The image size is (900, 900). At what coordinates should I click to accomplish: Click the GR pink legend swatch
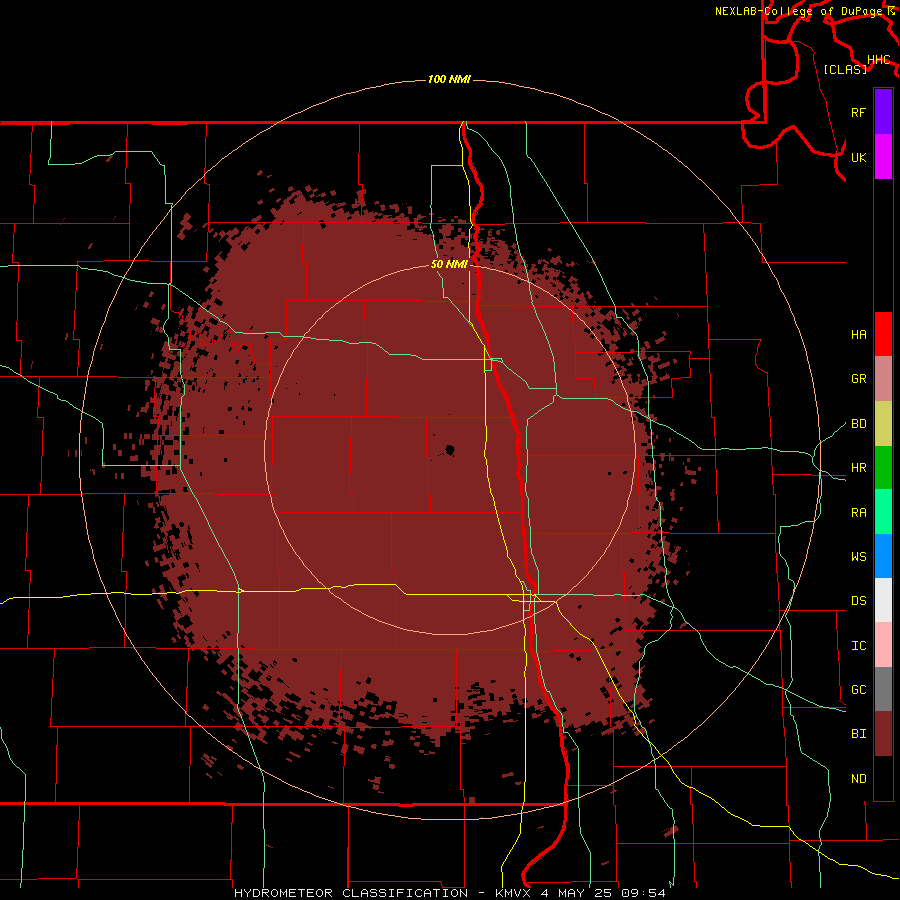(x=883, y=378)
